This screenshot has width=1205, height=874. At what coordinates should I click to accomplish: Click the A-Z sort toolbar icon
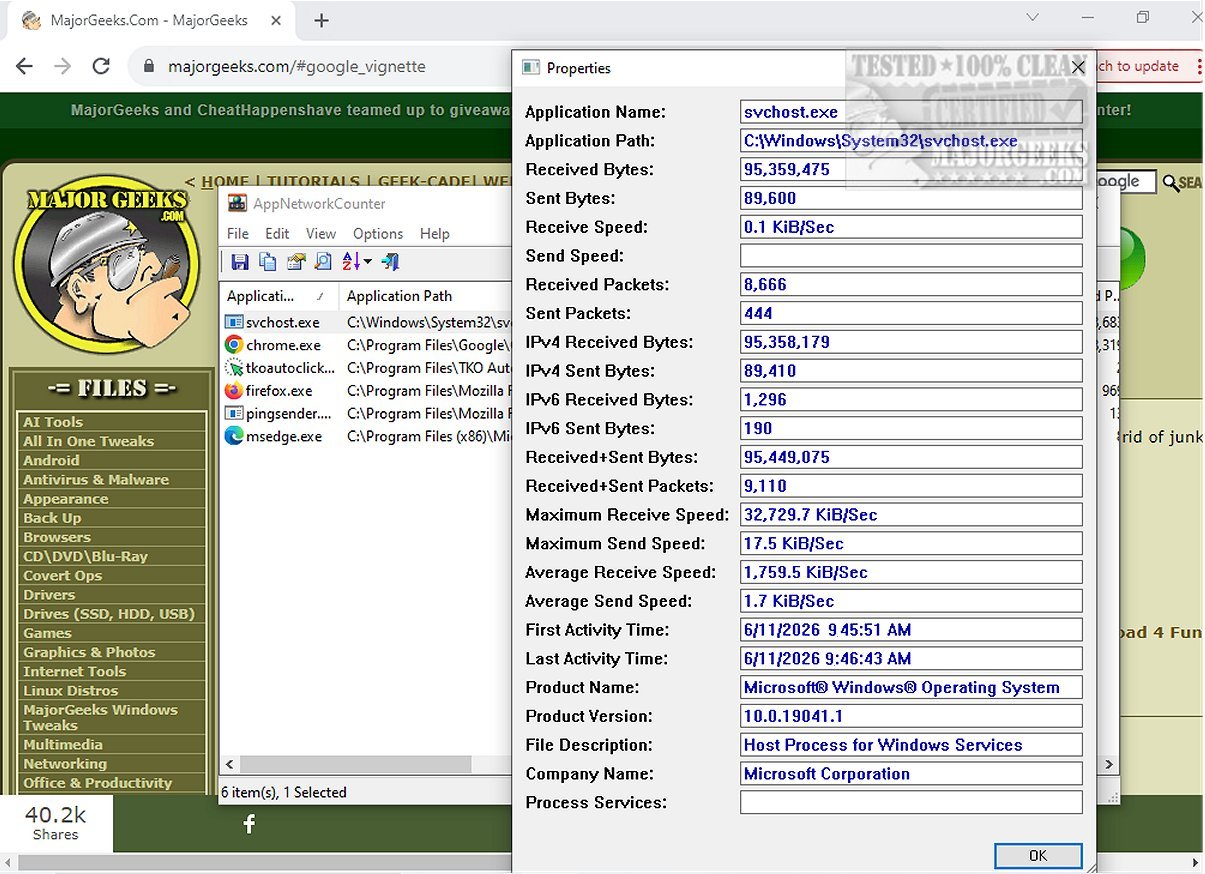pyautogui.click(x=350, y=262)
